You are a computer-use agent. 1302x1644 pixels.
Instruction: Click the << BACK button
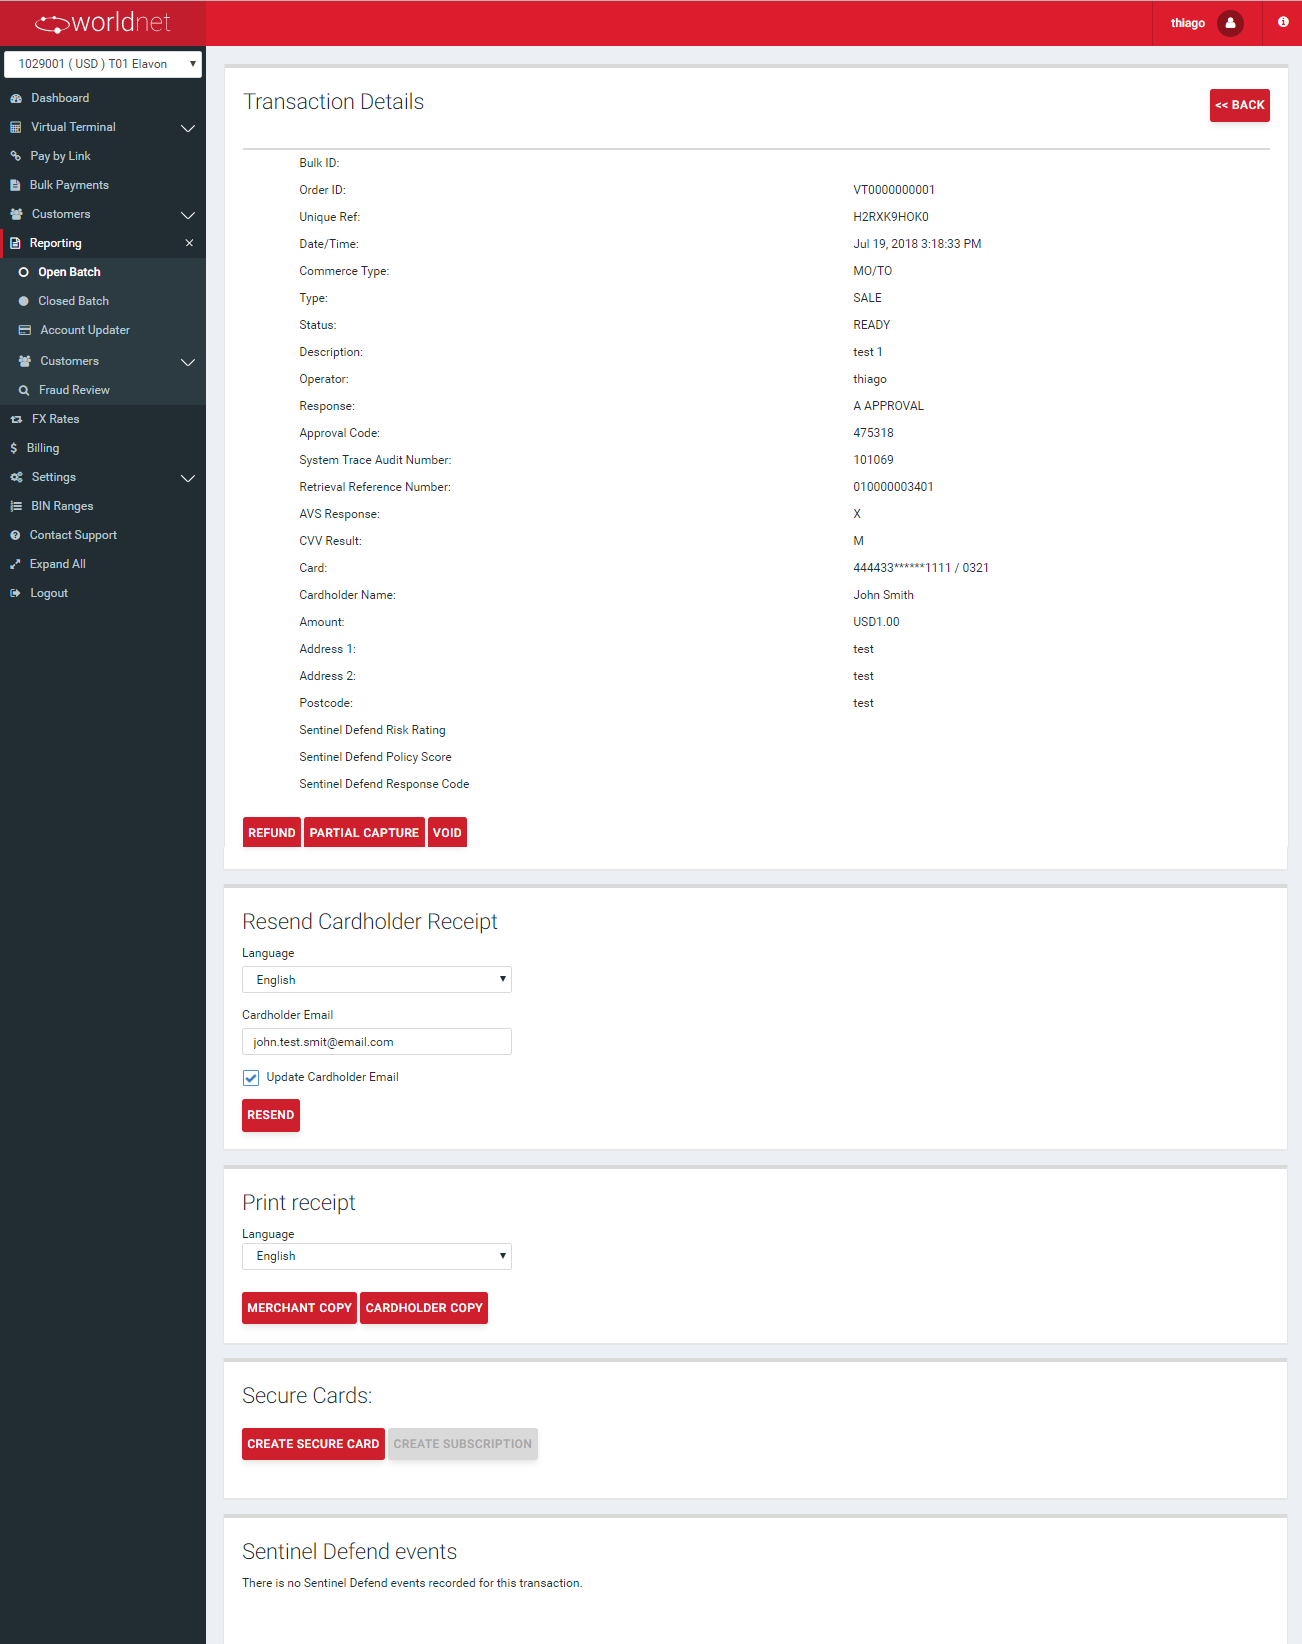pyautogui.click(x=1240, y=105)
